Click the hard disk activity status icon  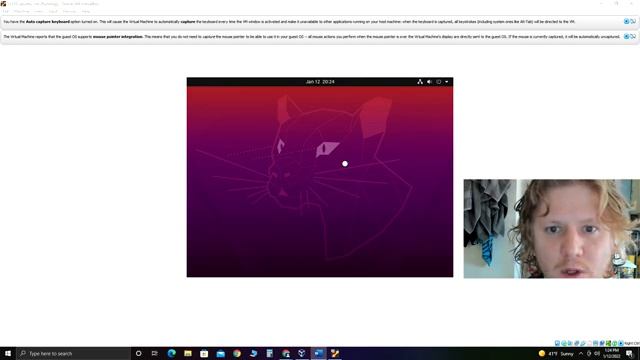coord(557,343)
